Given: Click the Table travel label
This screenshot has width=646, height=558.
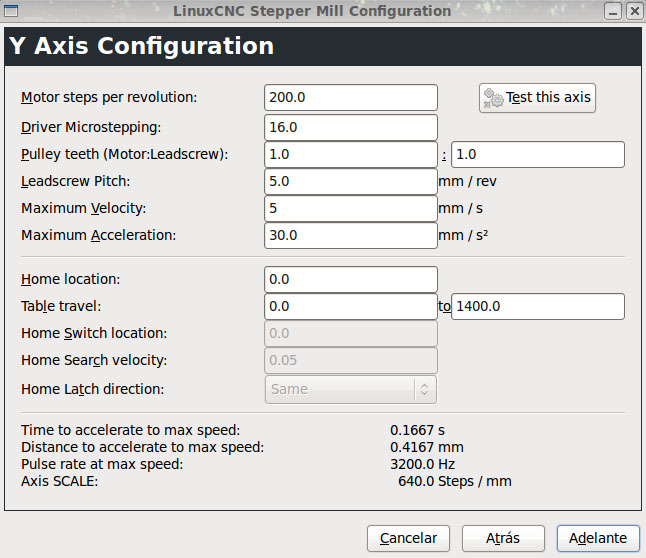Looking at the screenshot, I should click(61, 307).
